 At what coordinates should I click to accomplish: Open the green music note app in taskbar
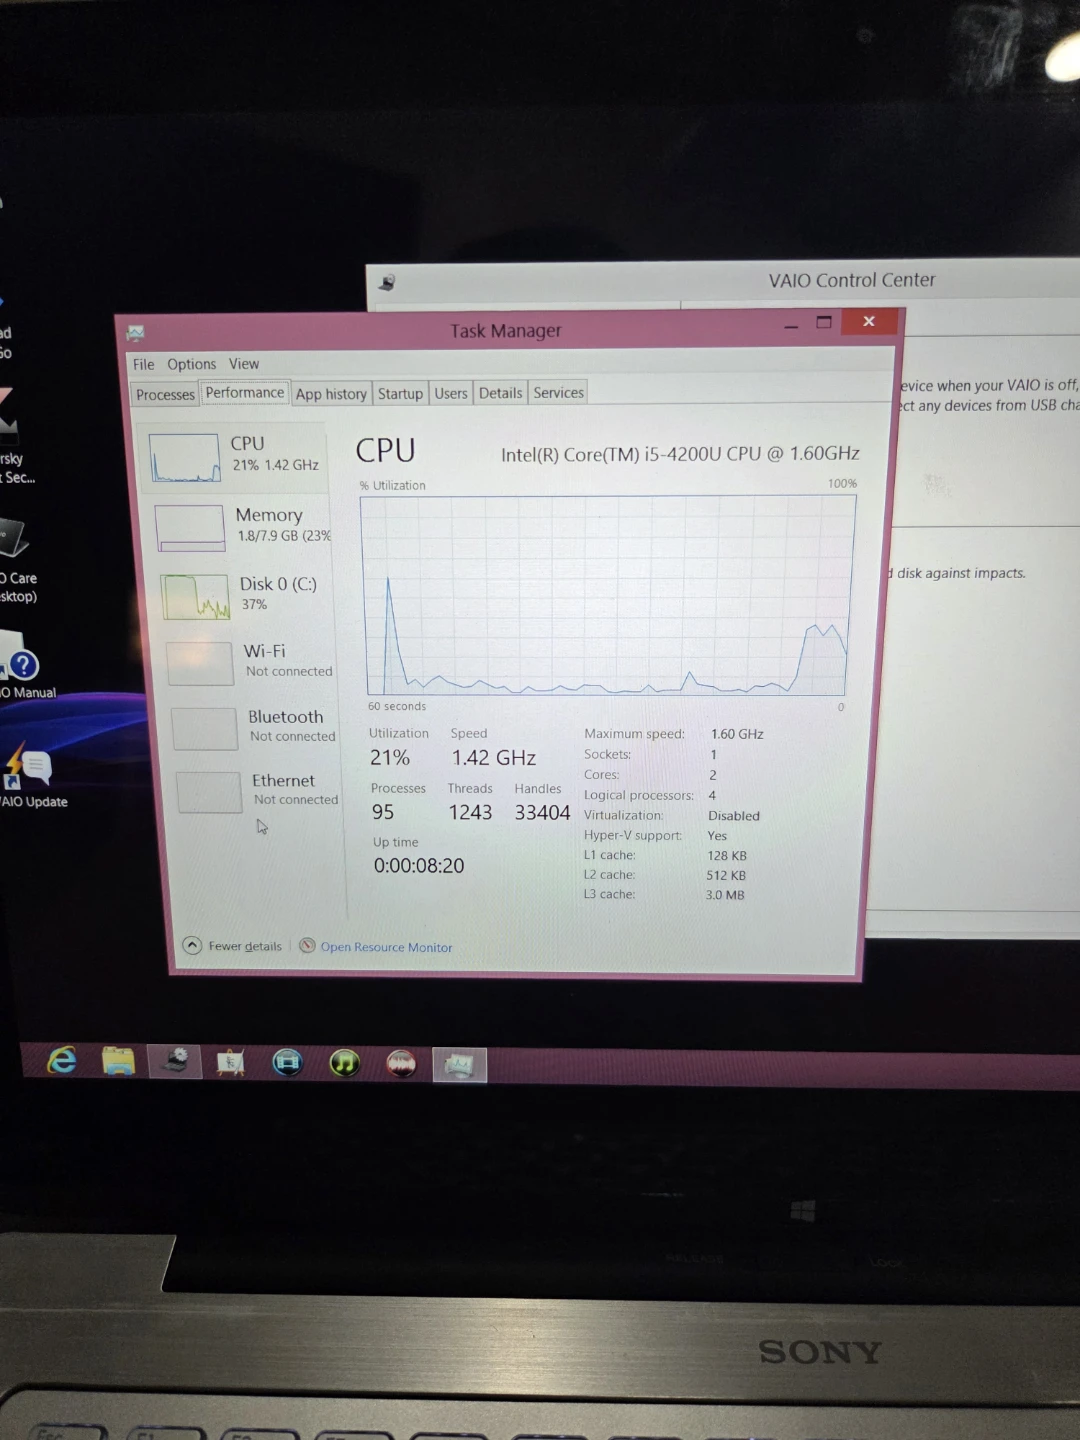(344, 1063)
